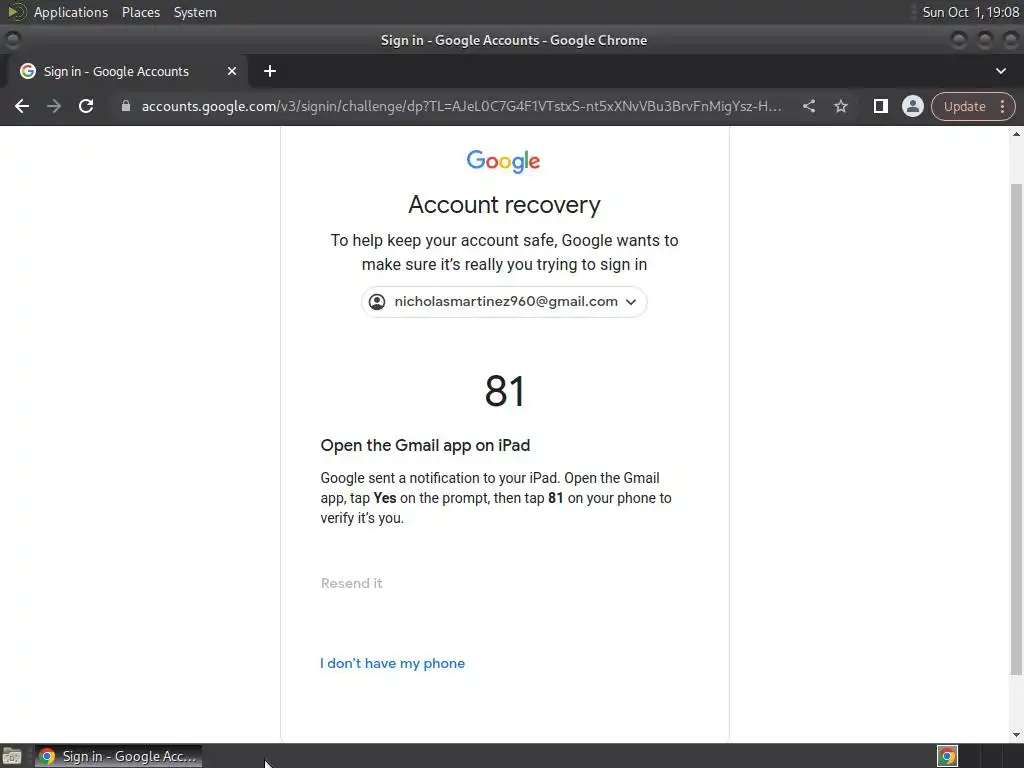1024x768 pixels.
Task: View site security lock info
Action: 126,106
